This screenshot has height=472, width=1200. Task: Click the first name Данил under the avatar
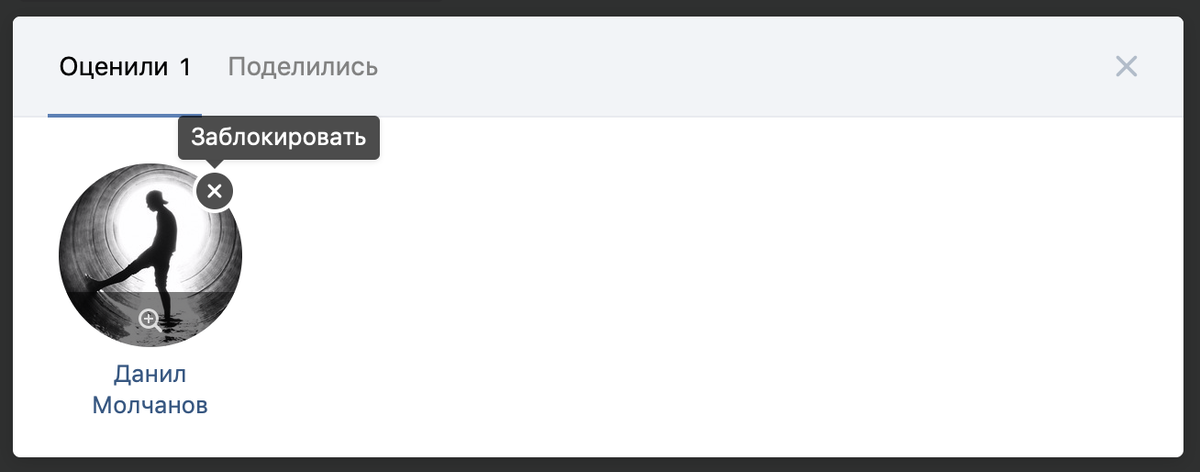150,375
